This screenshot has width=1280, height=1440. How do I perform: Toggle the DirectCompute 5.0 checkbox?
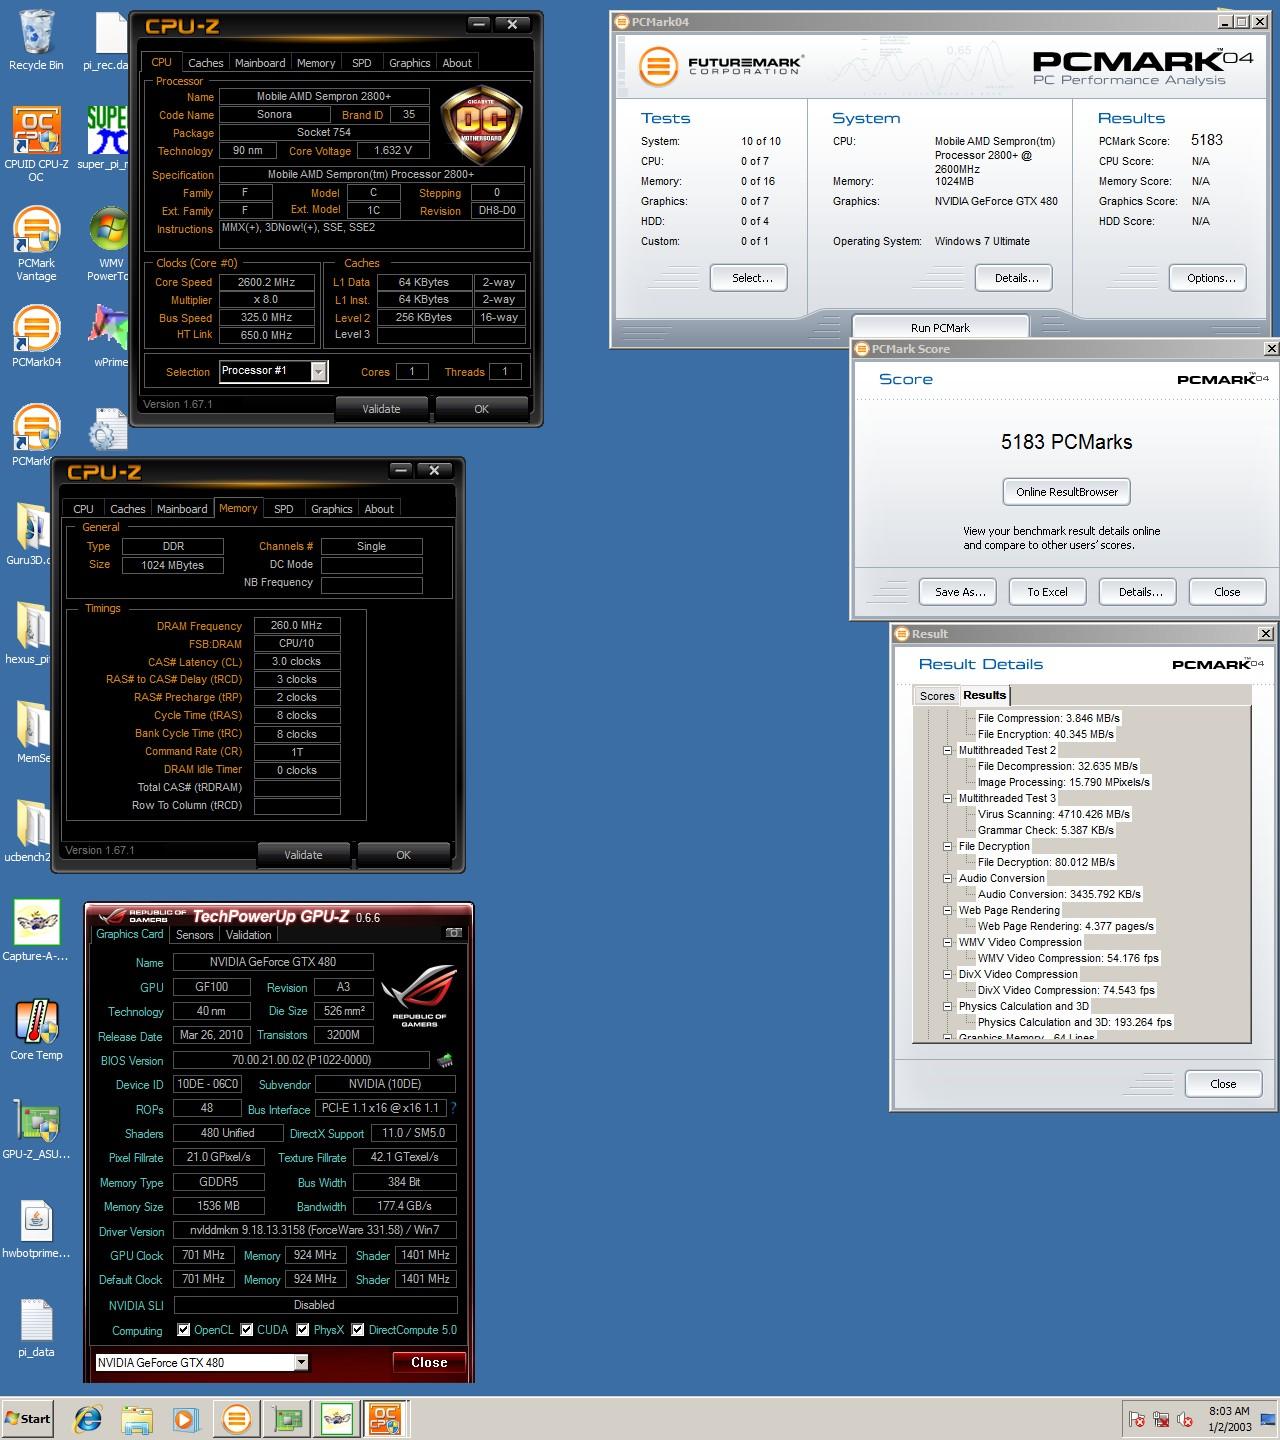[x=358, y=1330]
